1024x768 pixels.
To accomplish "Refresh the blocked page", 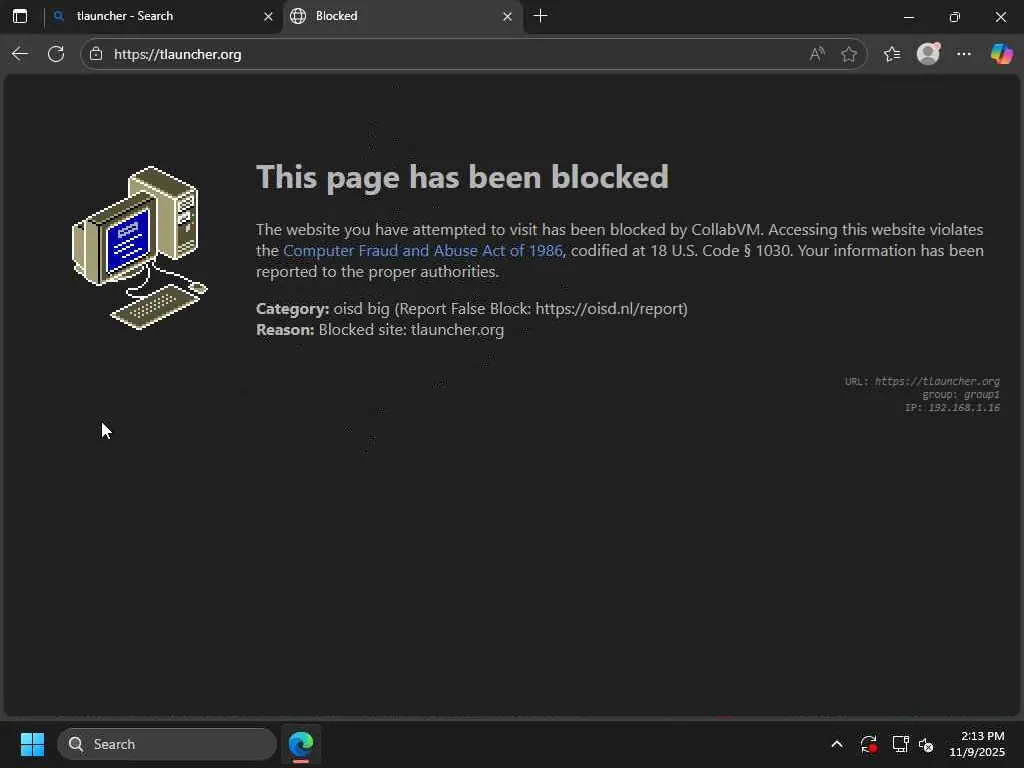I will point(56,54).
